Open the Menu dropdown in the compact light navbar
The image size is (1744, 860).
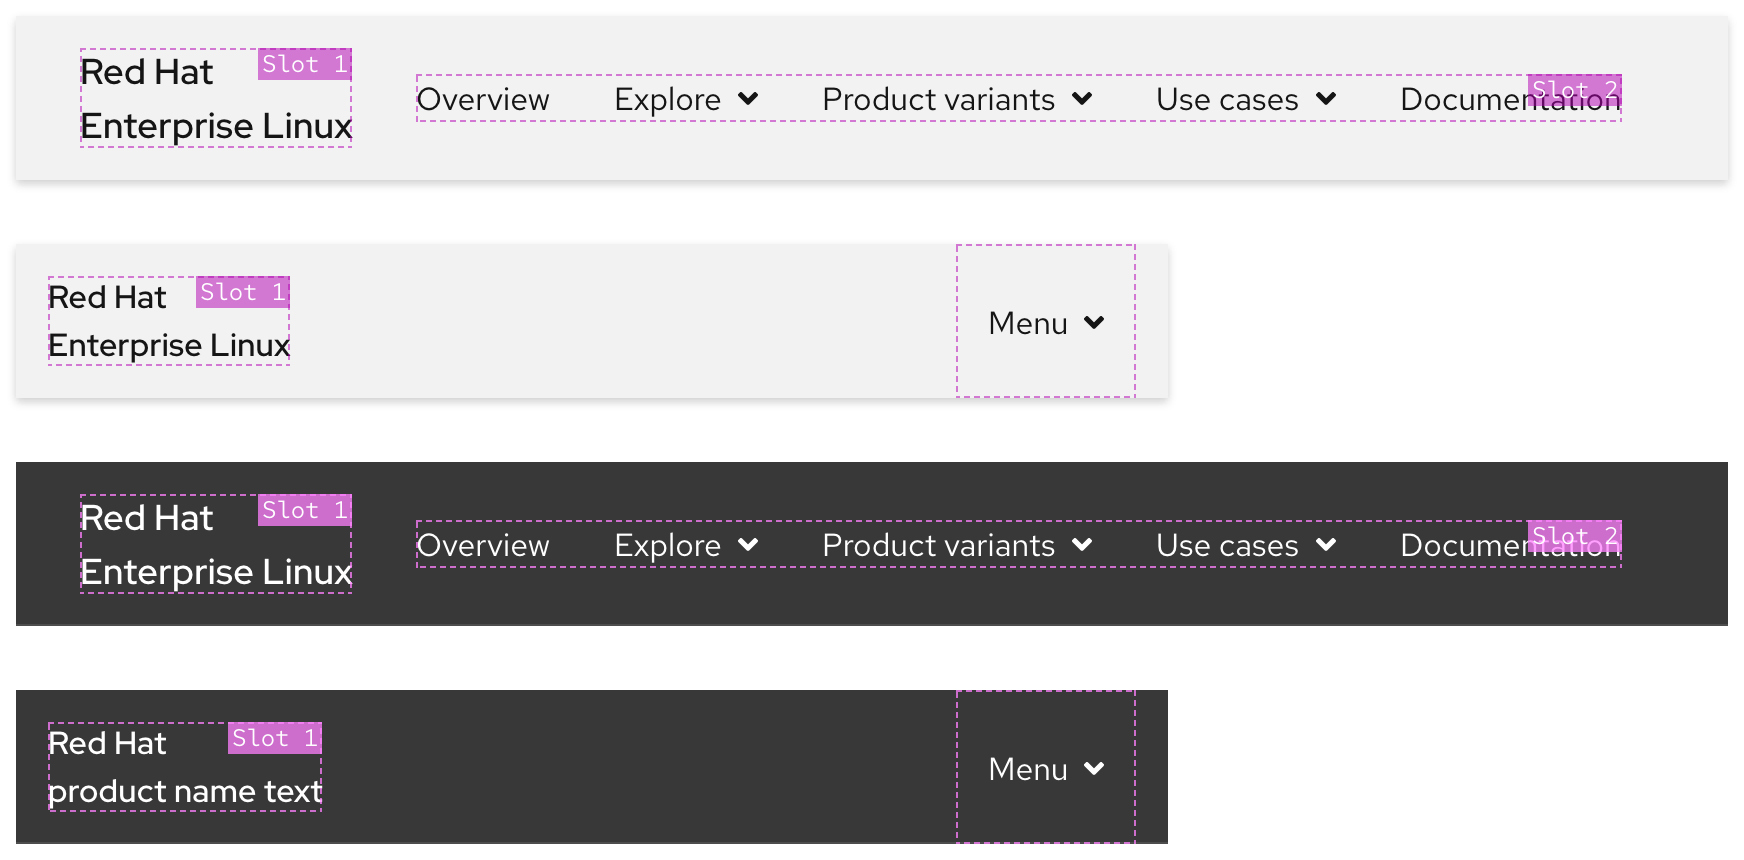(1044, 322)
